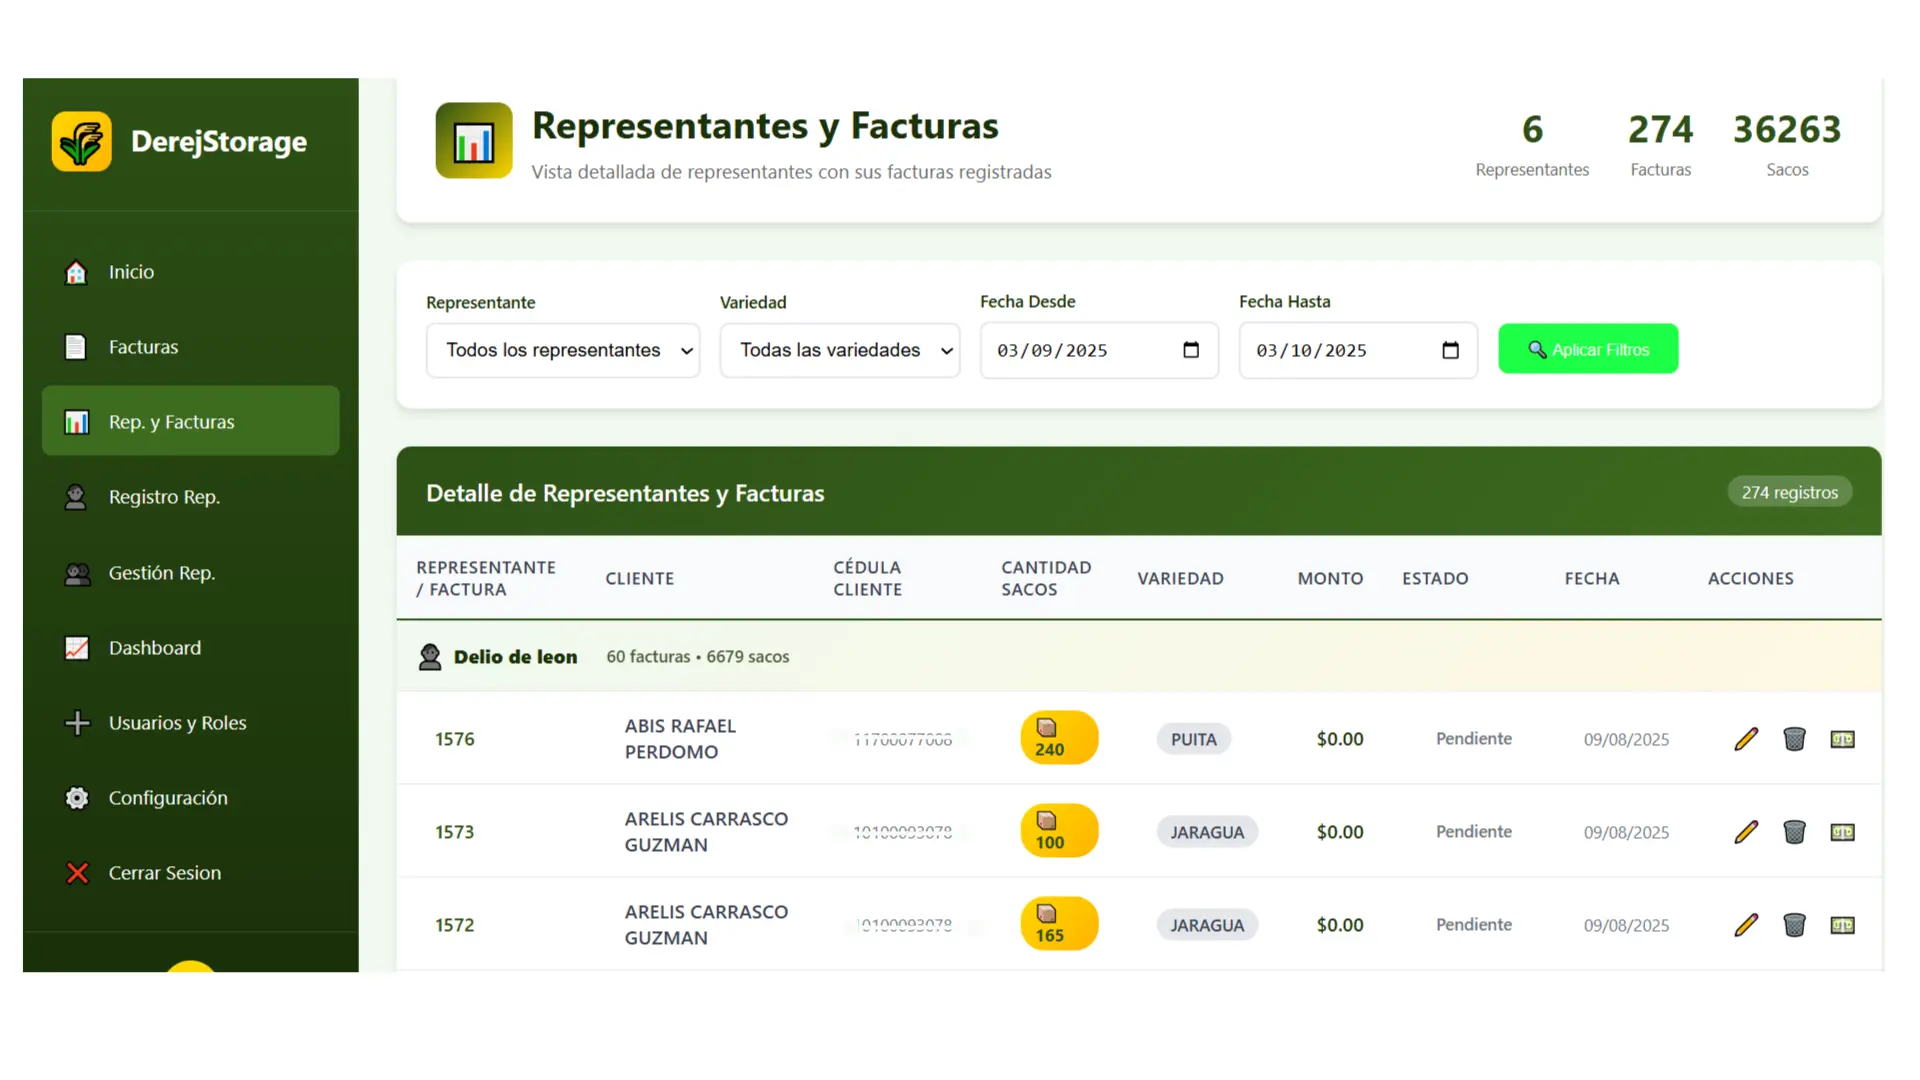Image resolution: width=1920 pixels, height=1080 pixels.
Task: Click the money payment icon for invoice 1573
Action: (x=1842, y=832)
